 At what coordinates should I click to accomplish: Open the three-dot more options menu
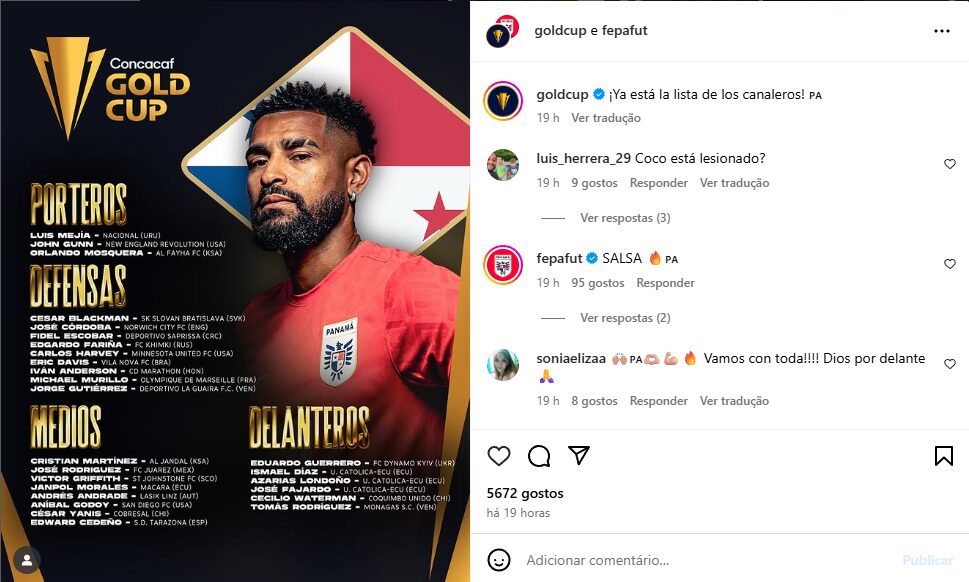(942, 31)
